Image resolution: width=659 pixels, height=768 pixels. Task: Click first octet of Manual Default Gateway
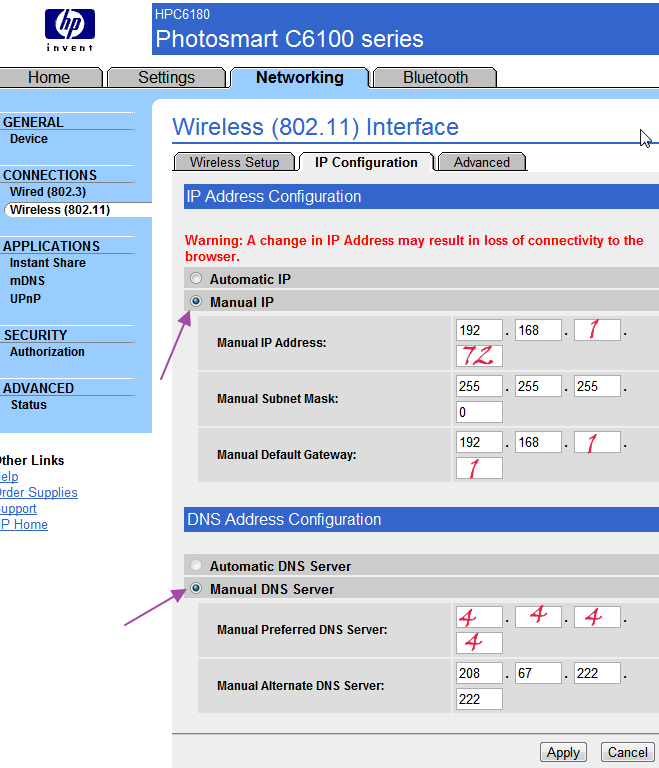coord(479,442)
